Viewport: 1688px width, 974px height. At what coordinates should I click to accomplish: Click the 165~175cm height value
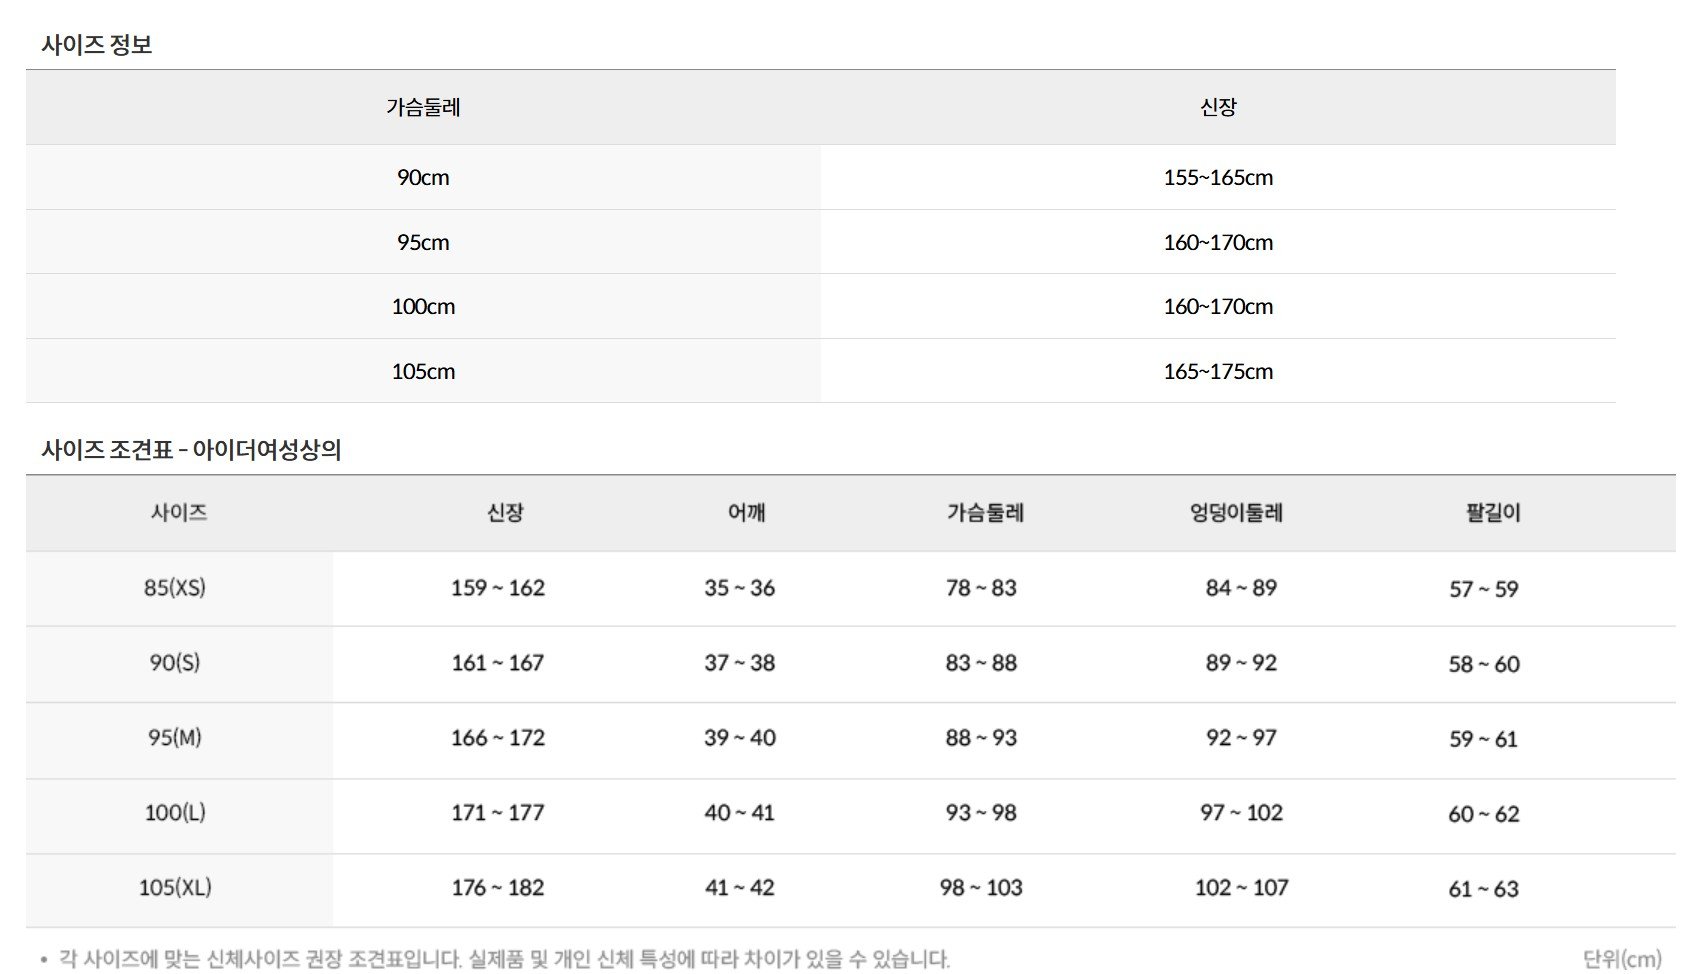(1218, 371)
